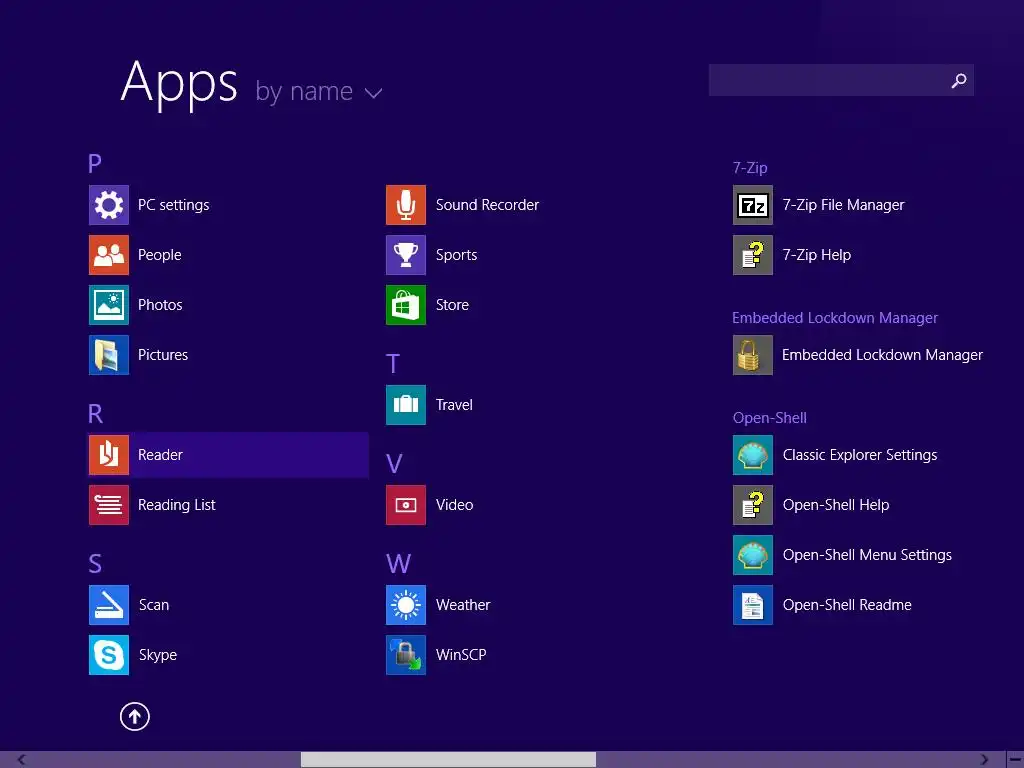1024x768 pixels.
Task: Launch the Scan app icon
Action: coord(108,605)
